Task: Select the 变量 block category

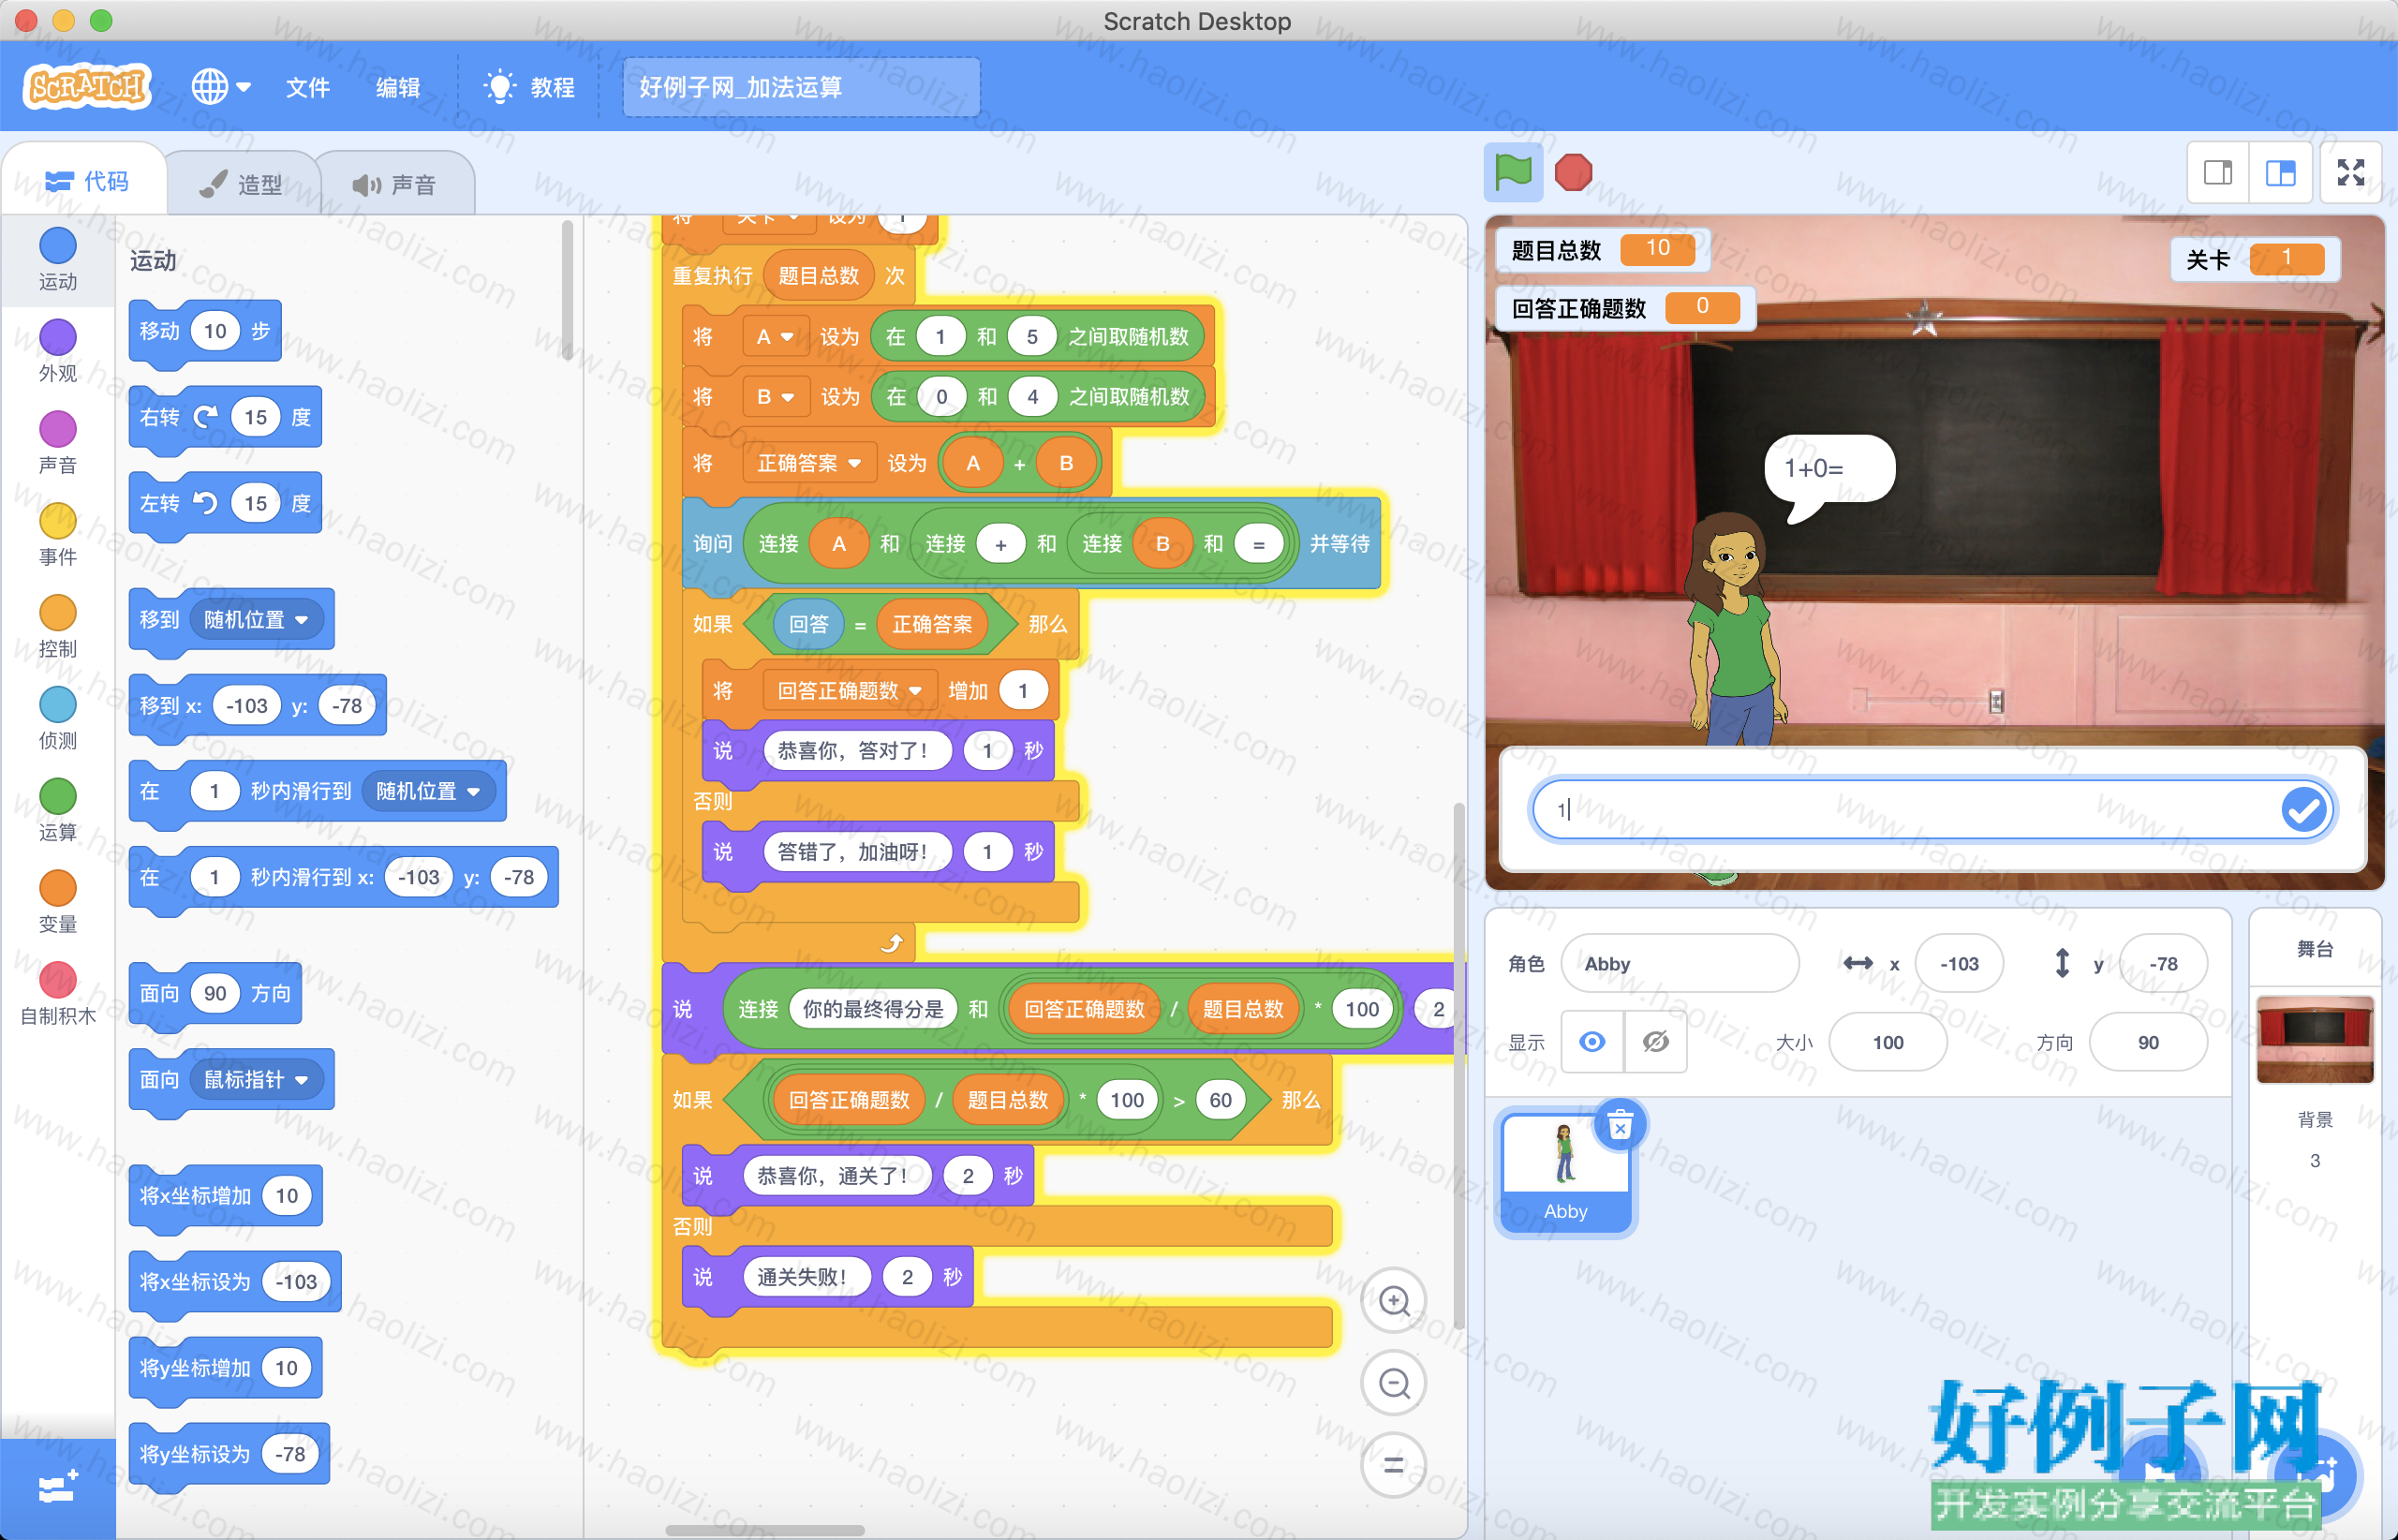Action: [x=58, y=903]
